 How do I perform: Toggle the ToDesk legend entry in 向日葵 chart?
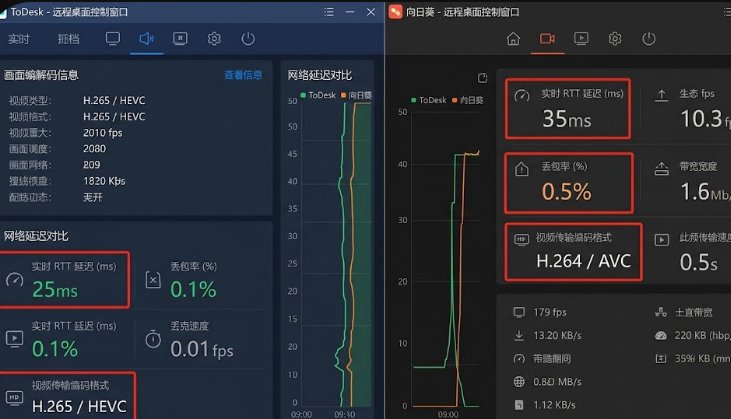pyautogui.click(x=429, y=100)
